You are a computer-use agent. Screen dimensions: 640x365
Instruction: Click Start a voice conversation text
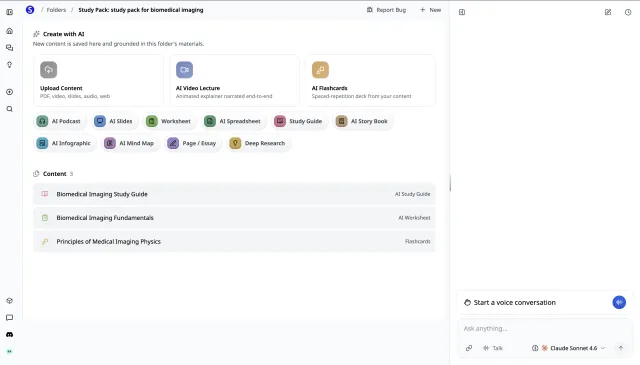(514, 303)
